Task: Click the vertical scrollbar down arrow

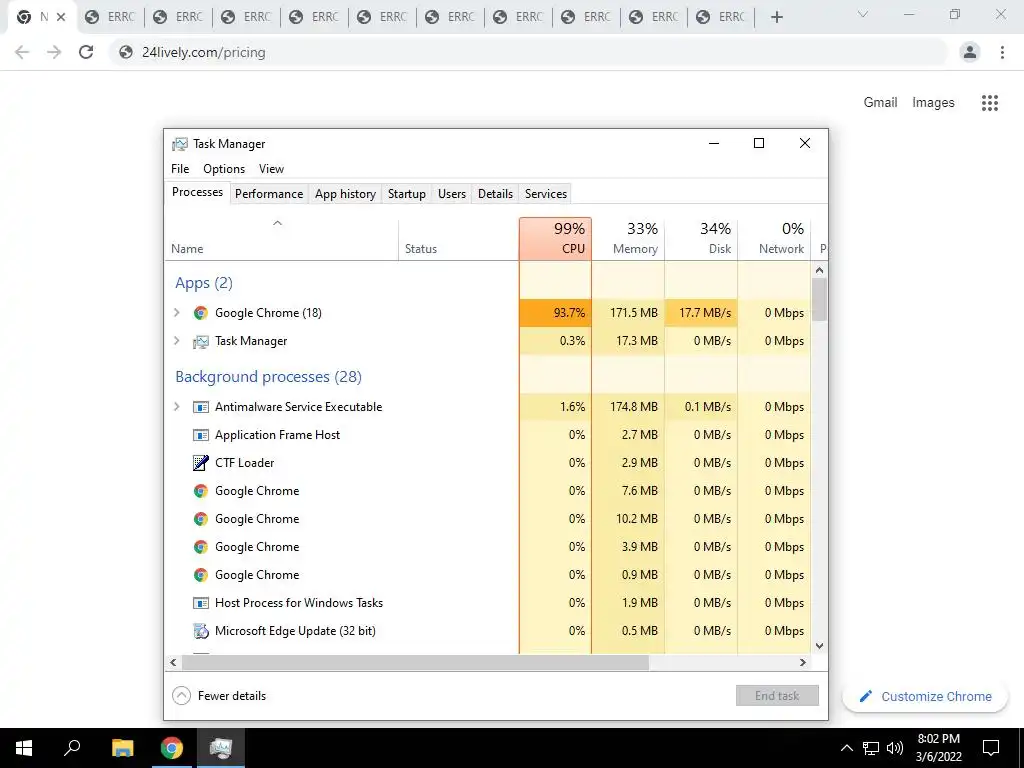Action: point(820,645)
